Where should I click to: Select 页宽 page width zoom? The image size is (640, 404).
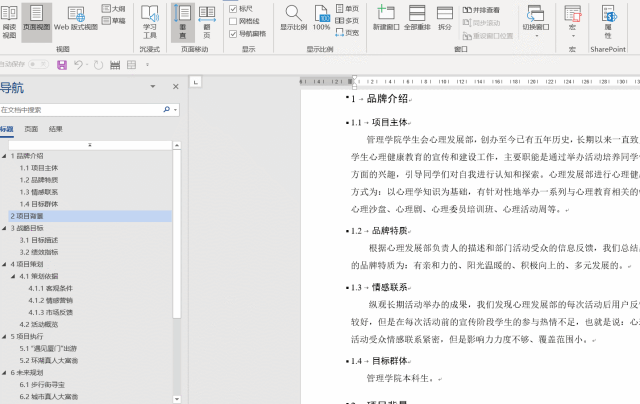pos(347,32)
